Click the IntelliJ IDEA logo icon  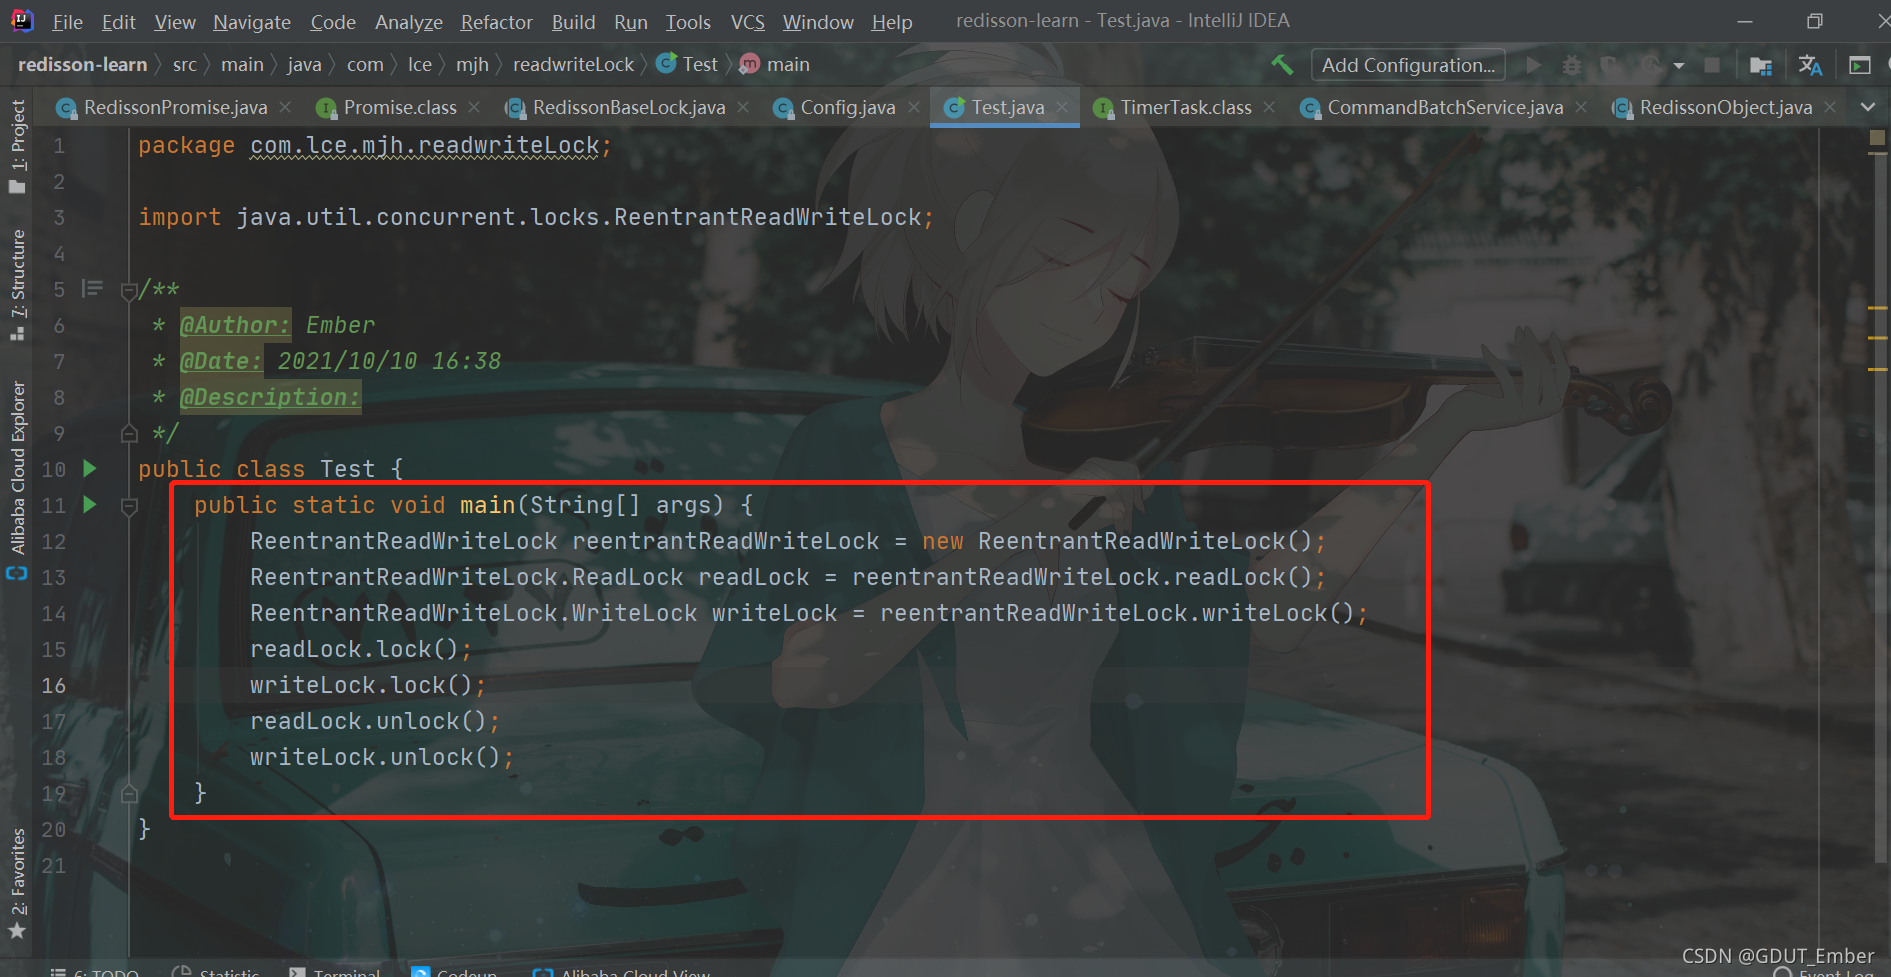tap(21, 20)
